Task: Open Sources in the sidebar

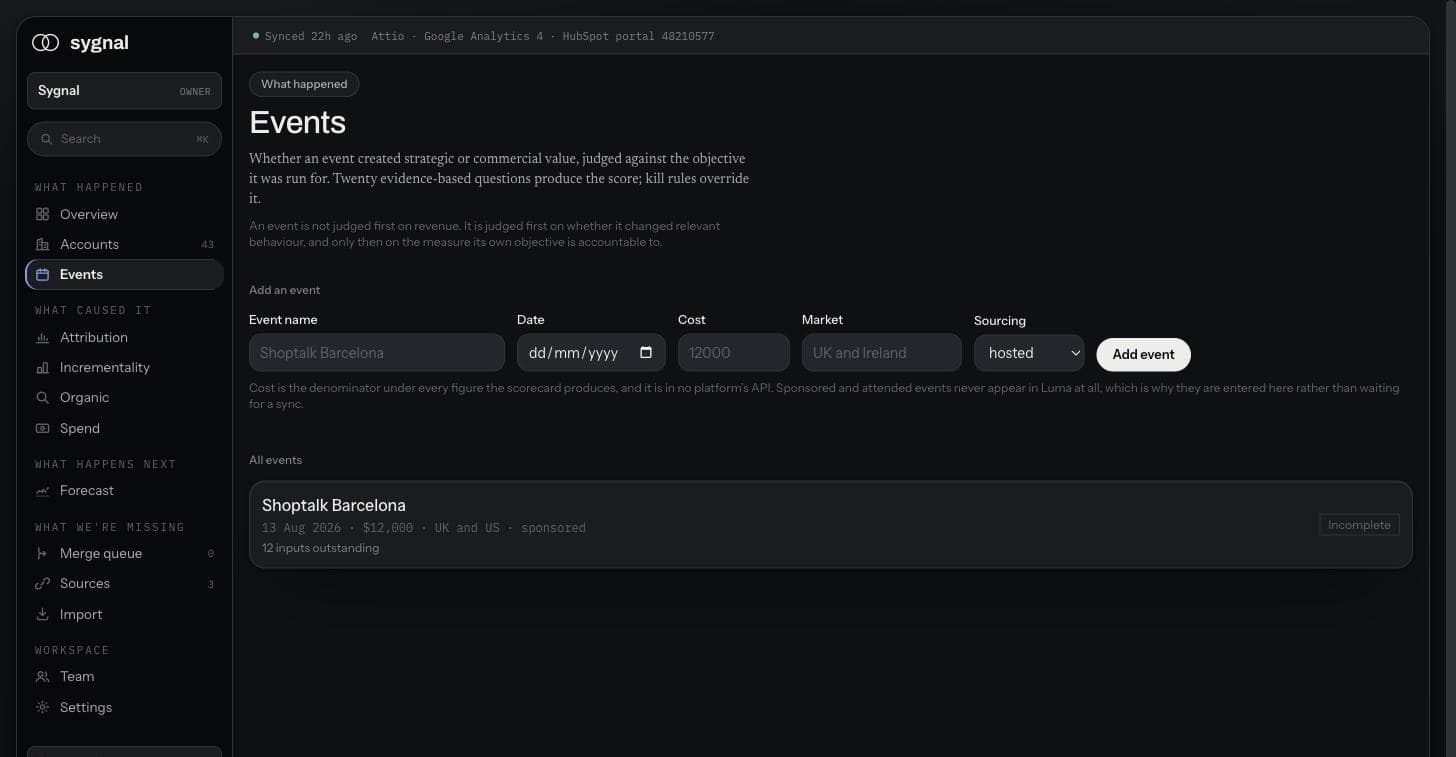Action: tap(124, 584)
